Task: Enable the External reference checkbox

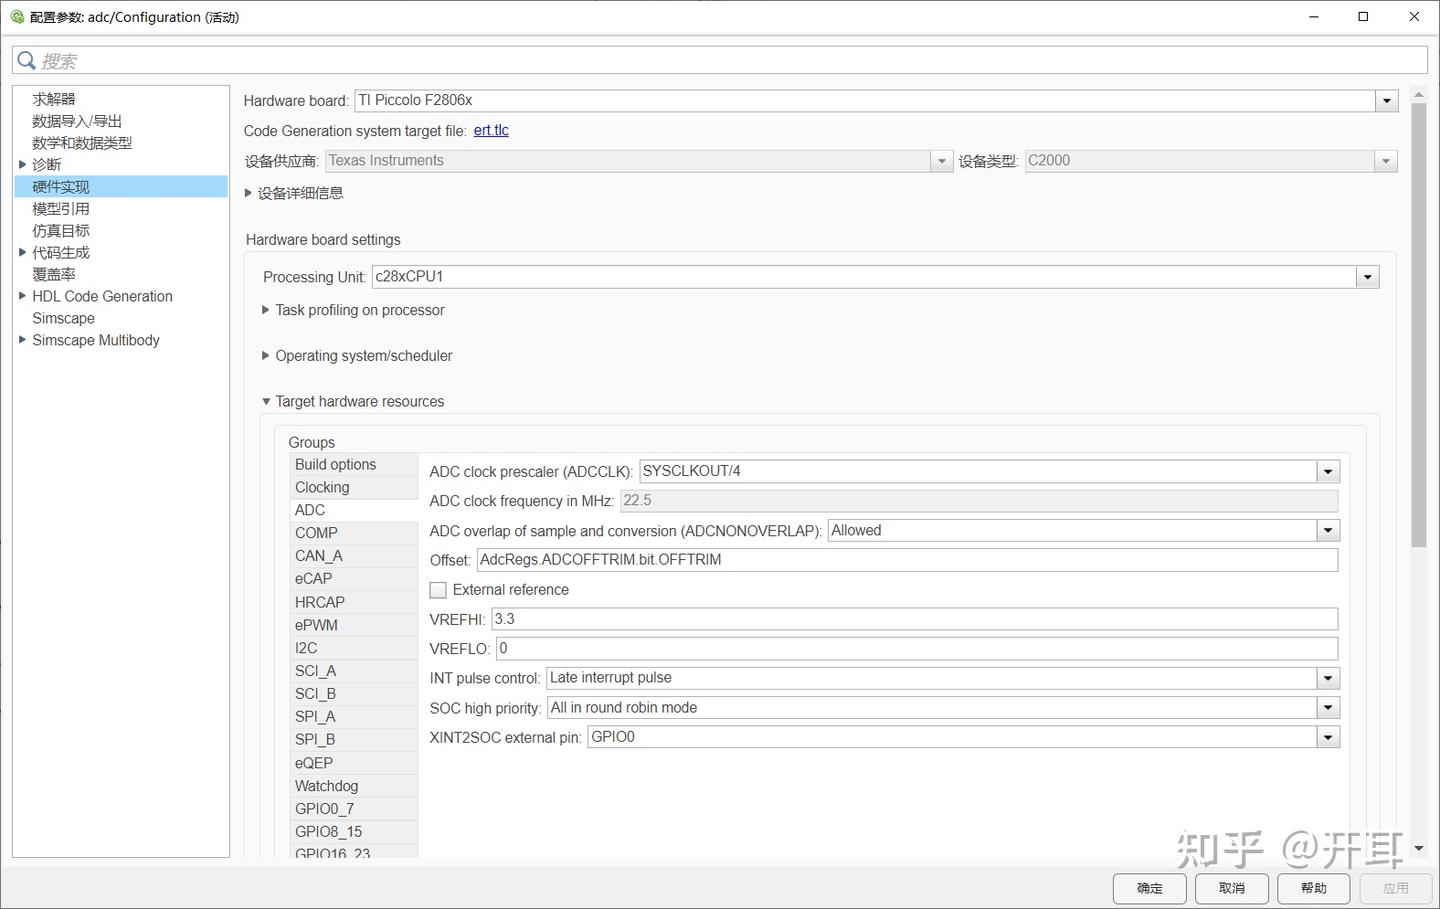Action: coord(438,590)
